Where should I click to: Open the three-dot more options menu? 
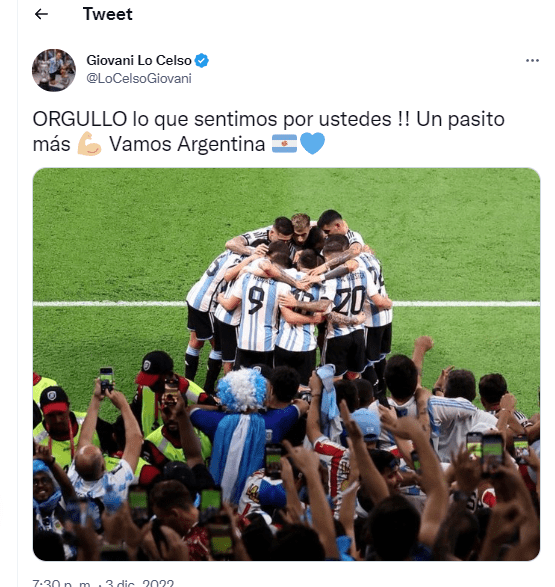click(532, 60)
